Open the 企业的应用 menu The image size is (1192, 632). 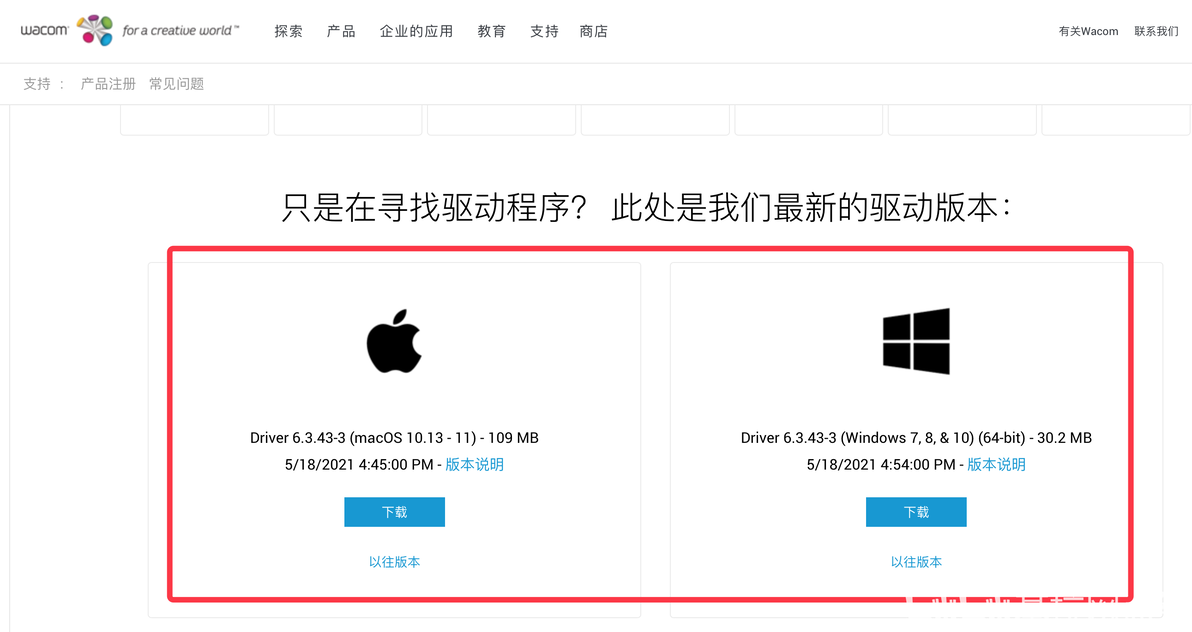(x=417, y=31)
